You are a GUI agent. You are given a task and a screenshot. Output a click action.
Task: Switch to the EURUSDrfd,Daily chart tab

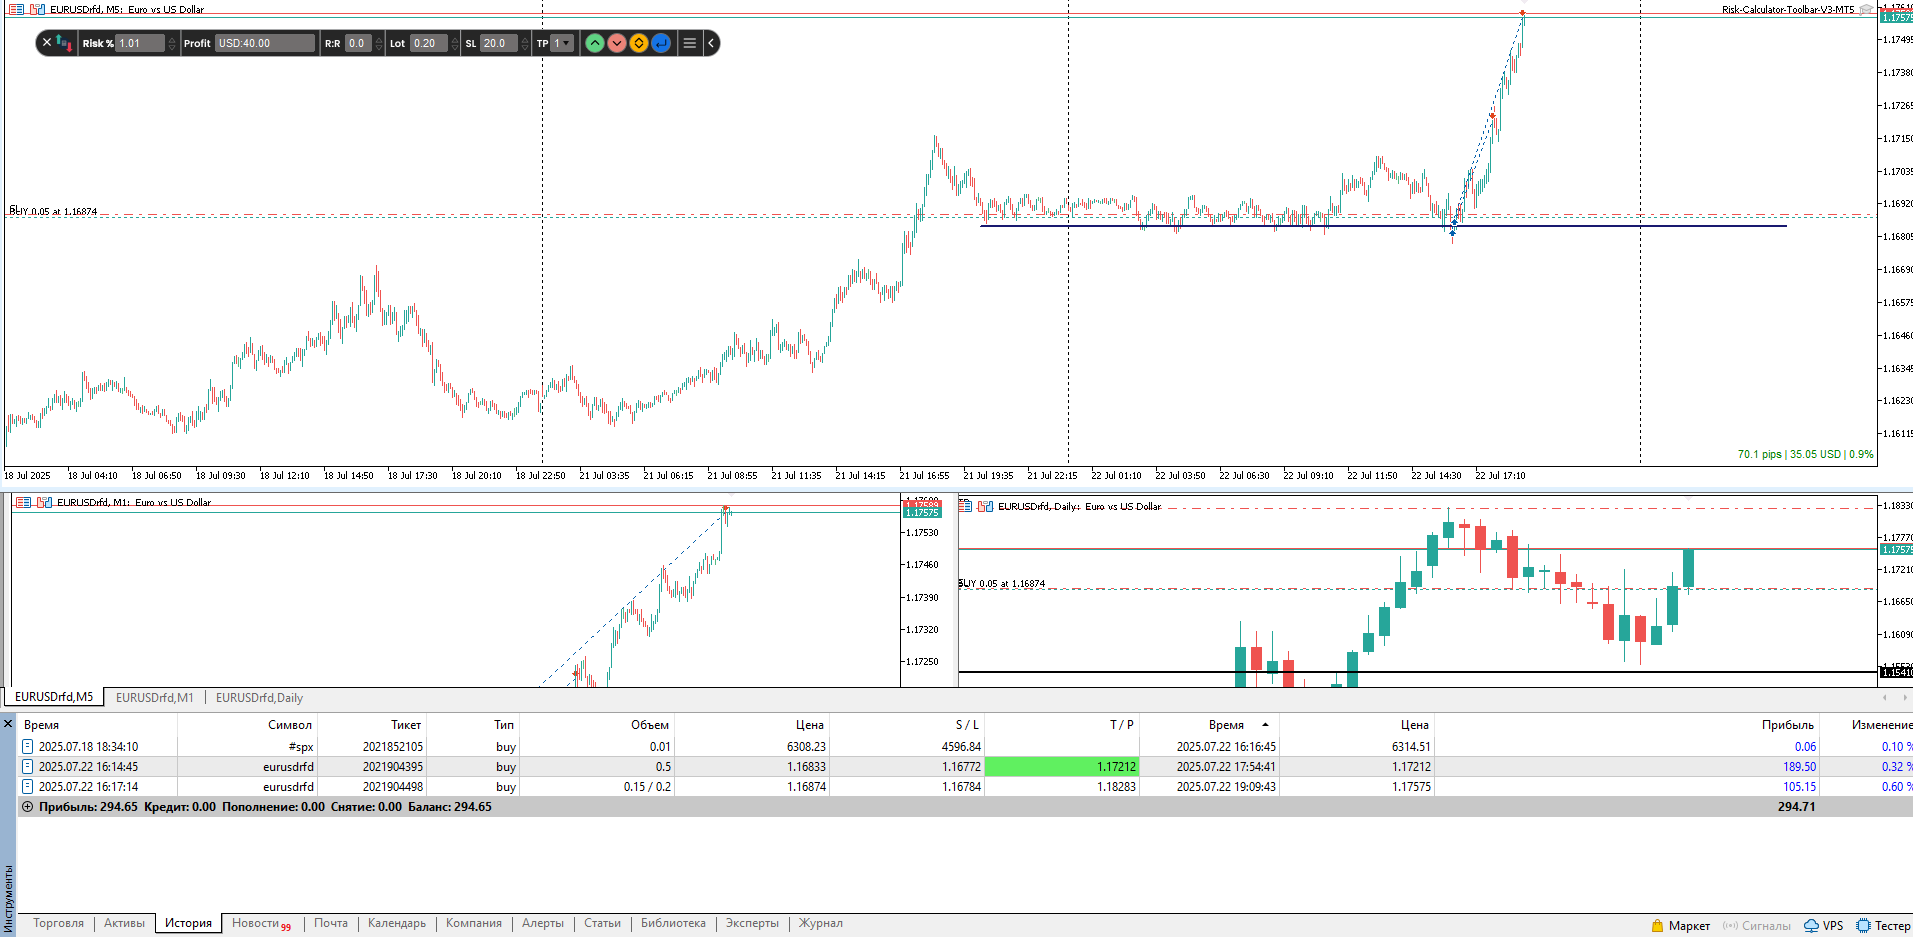(259, 698)
